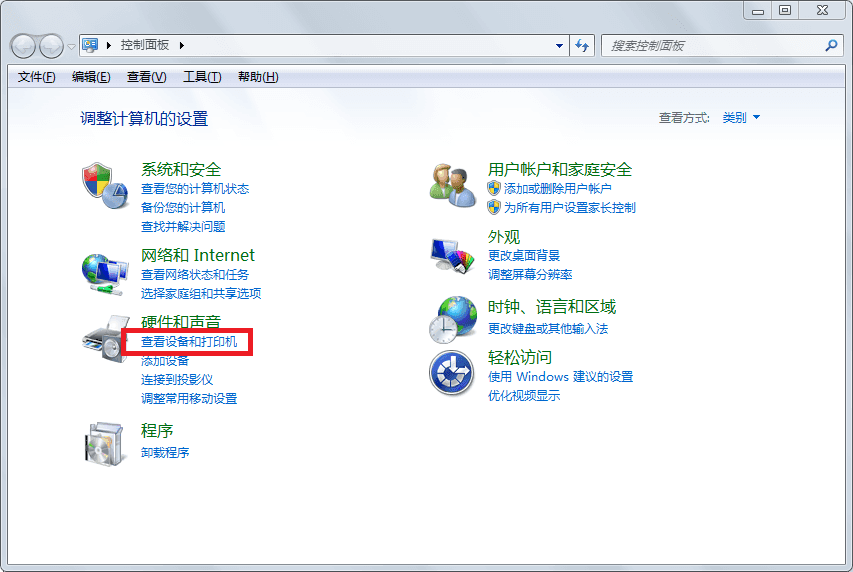
Task: Click the Hardware and Sound printer icon
Action: [103, 340]
